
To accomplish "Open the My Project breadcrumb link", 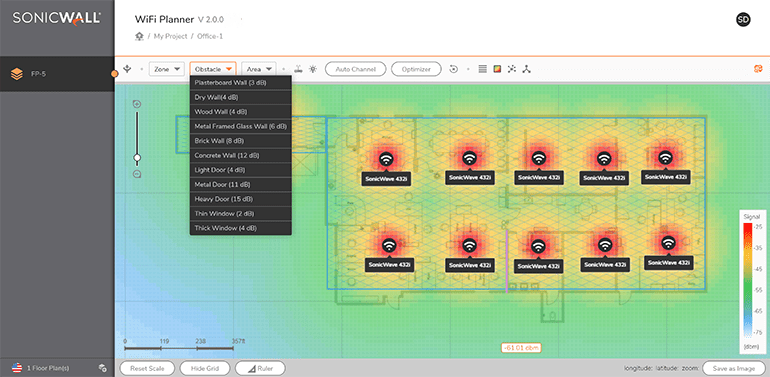I will click(x=170, y=36).
